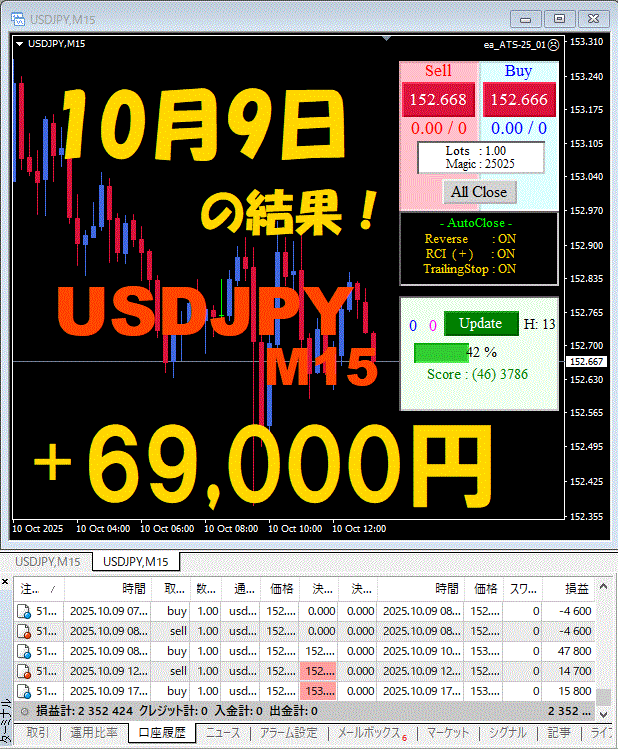This screenshot has height=749, width=618.
Task: Open the メールボックス tab
Action: pyautogui.click(x=372, y=733)
